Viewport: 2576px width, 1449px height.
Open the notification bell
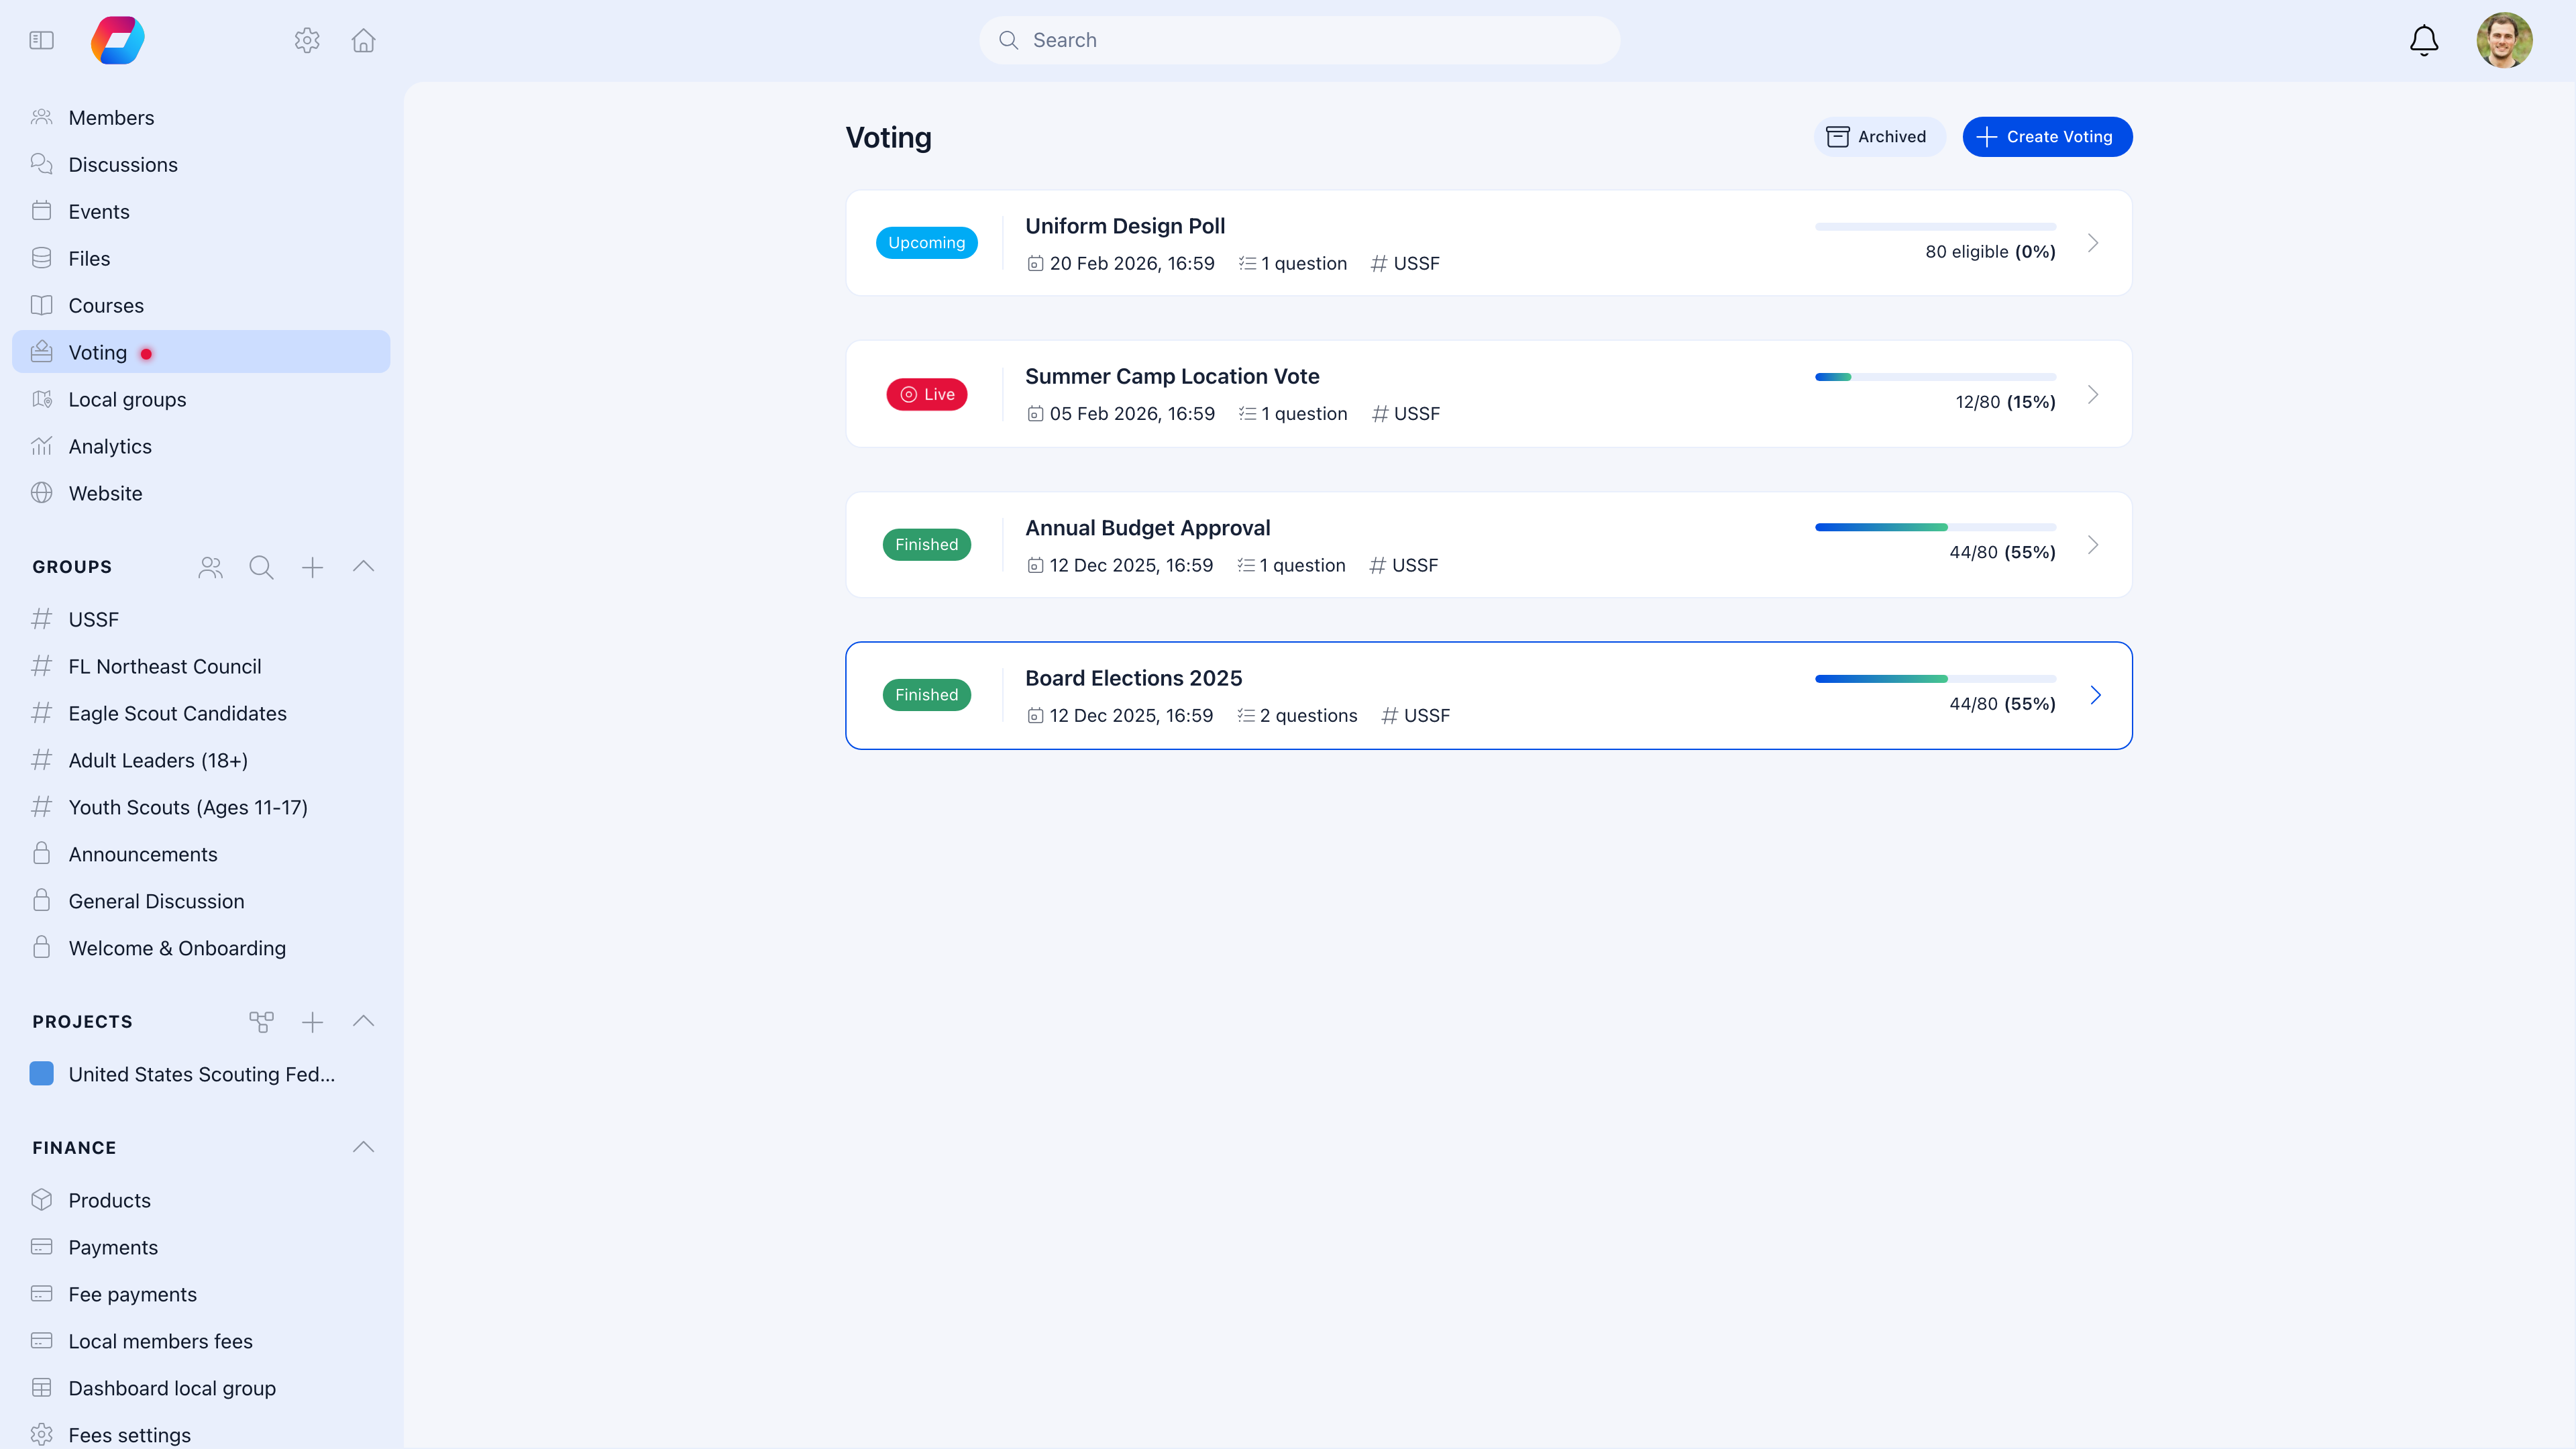tap(2423, 40)
